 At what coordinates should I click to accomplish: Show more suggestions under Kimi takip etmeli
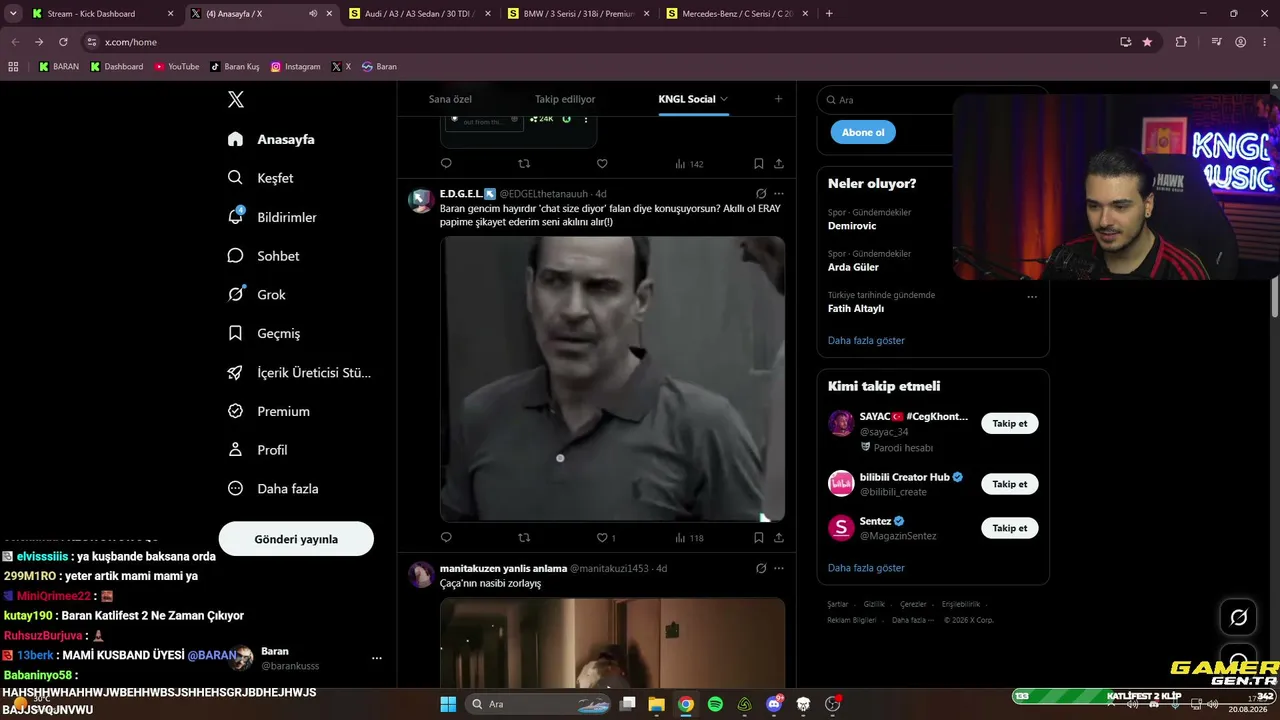click(x=866, y=568)
